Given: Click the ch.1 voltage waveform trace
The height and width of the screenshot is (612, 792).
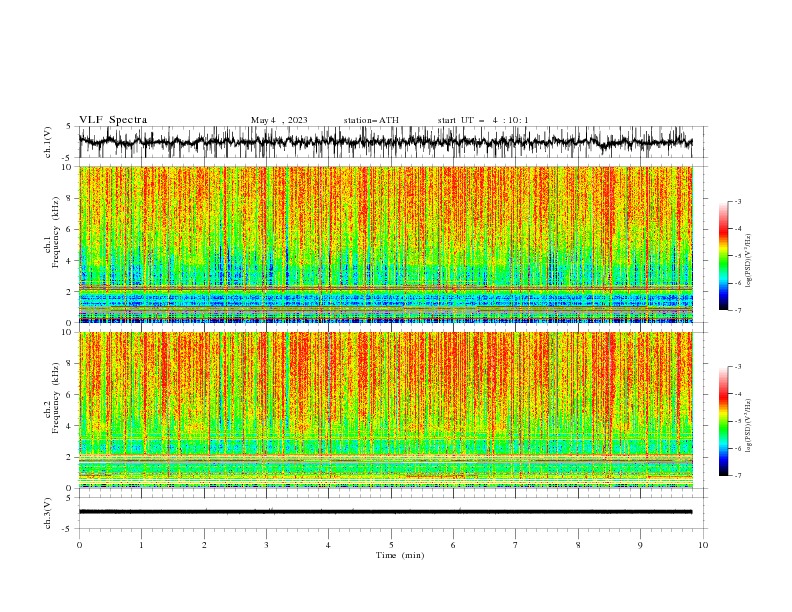Looking at the screenshot, I should click(385, 142).
